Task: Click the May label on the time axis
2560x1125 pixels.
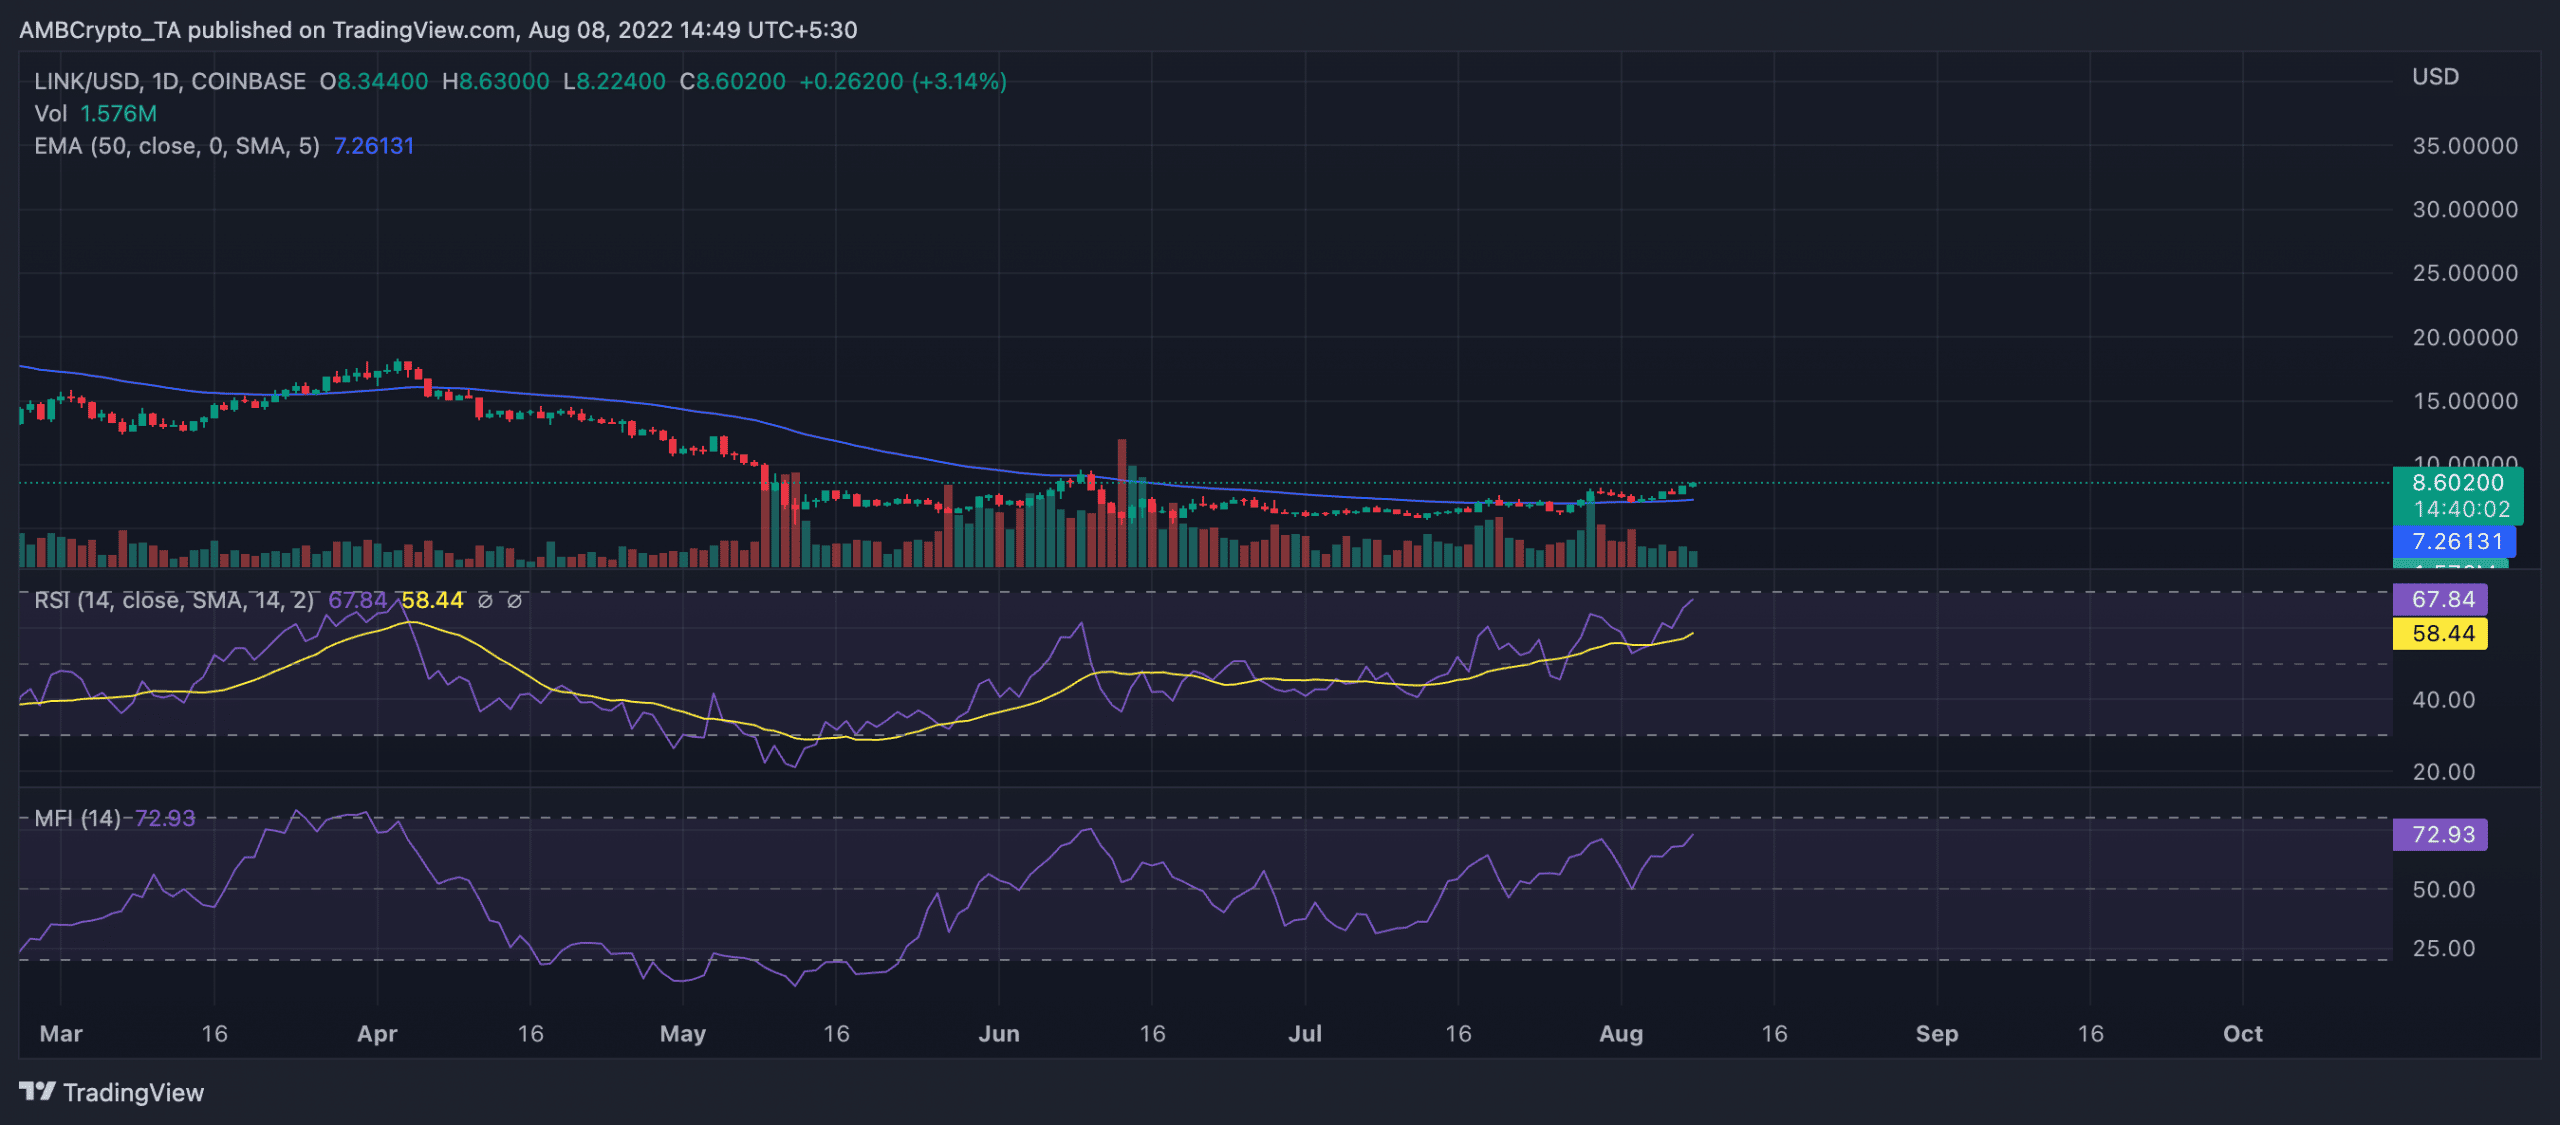Action: click(683, 1034)
